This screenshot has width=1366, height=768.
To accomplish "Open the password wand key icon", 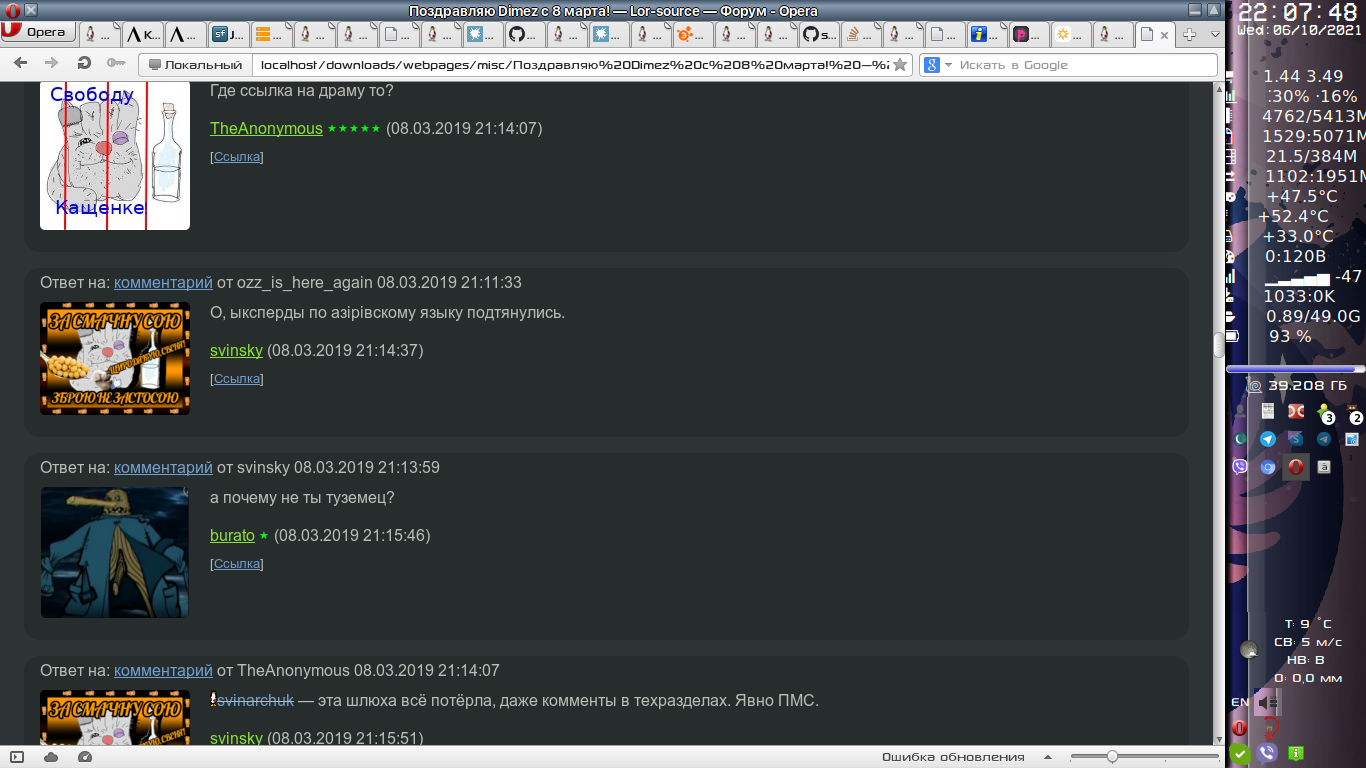I will coord(116,64).
